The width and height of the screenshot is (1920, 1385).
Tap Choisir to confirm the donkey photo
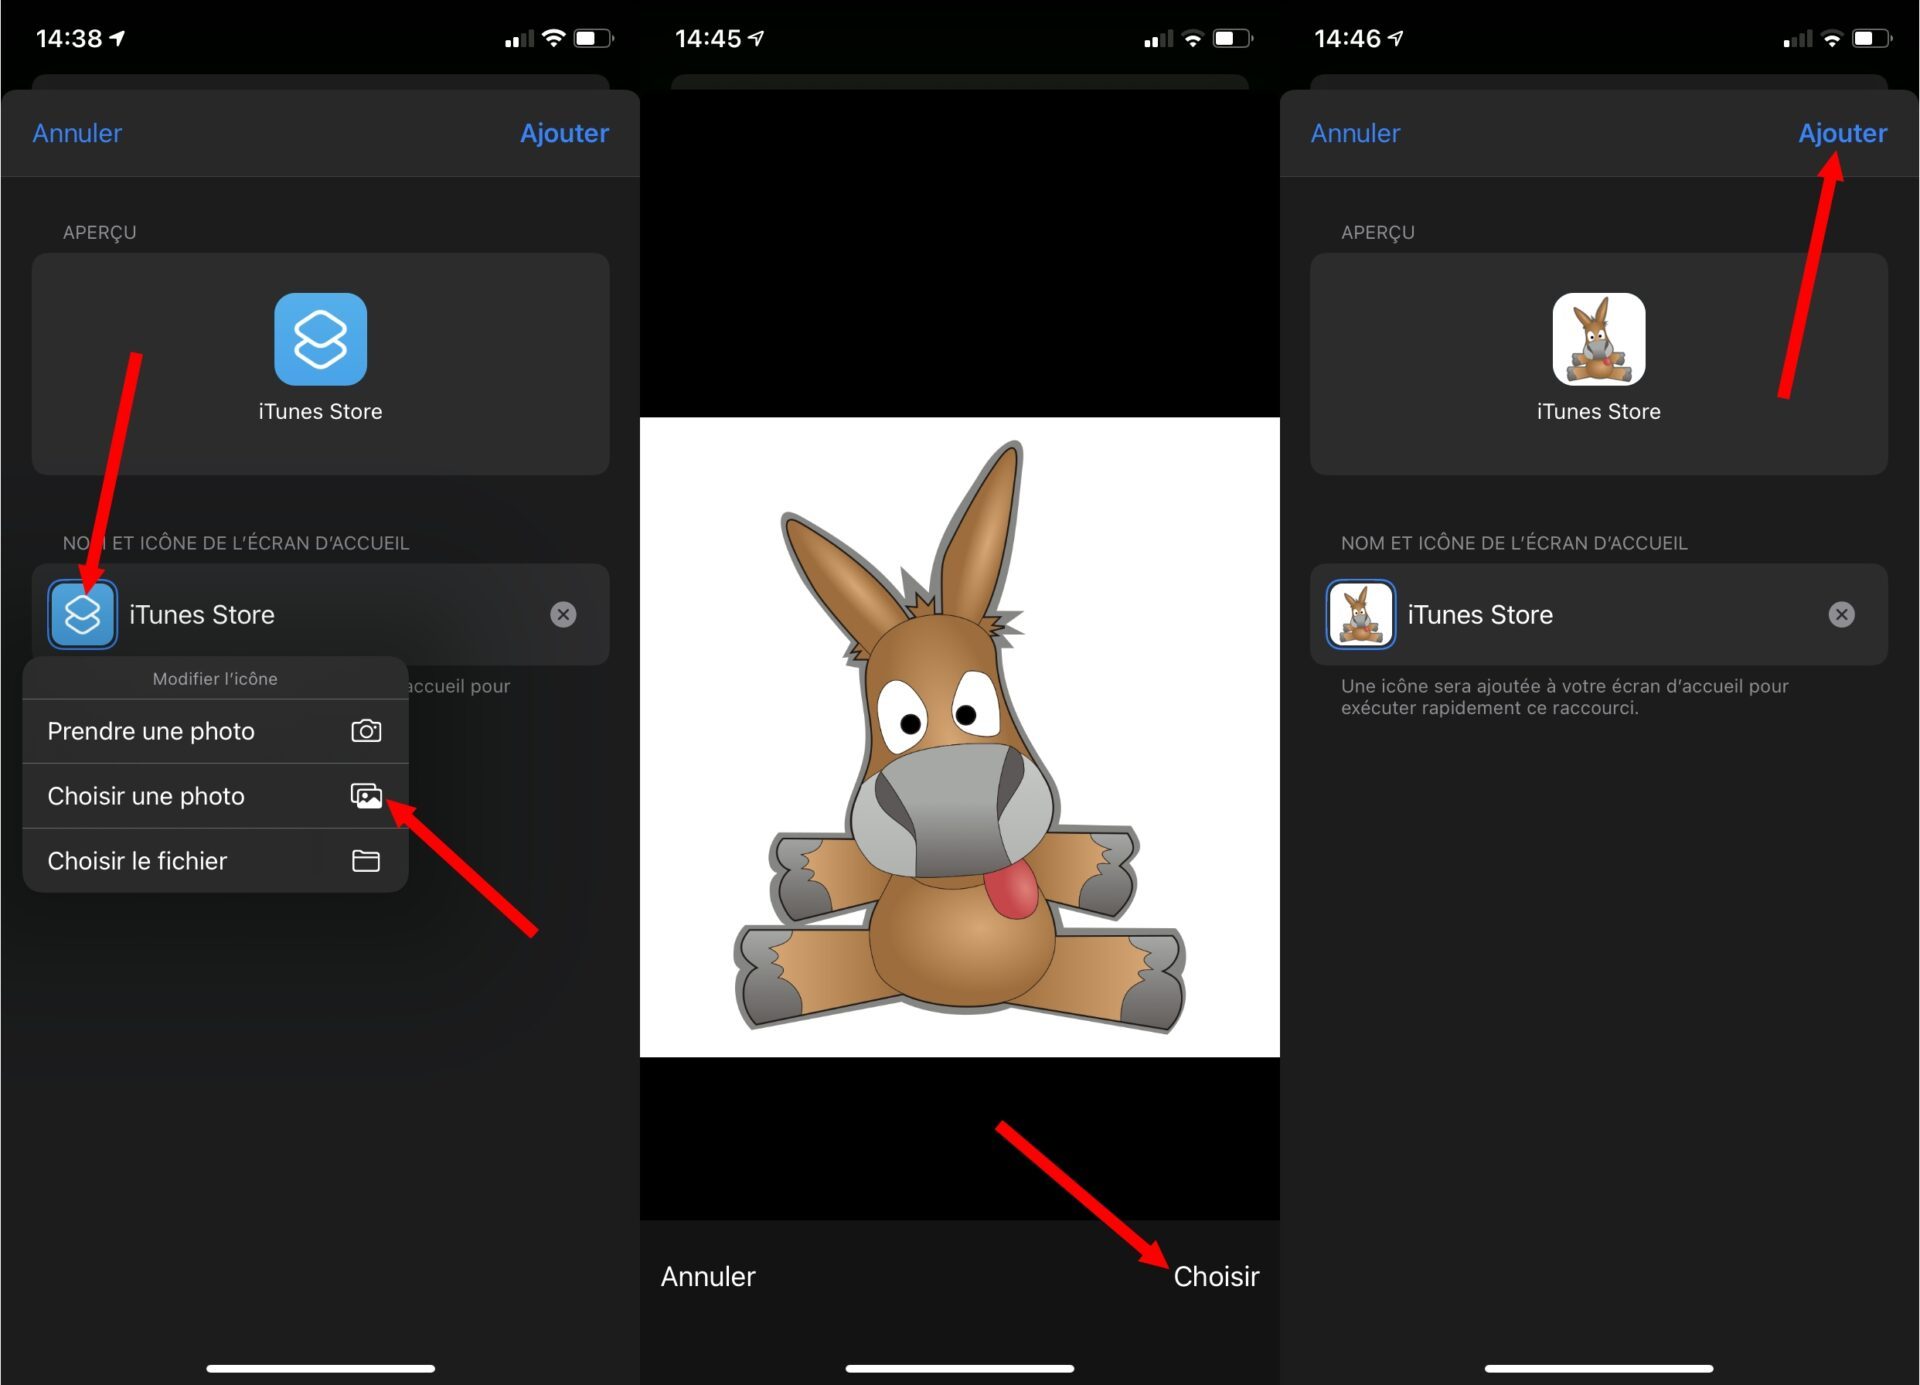[1216, 1276]
